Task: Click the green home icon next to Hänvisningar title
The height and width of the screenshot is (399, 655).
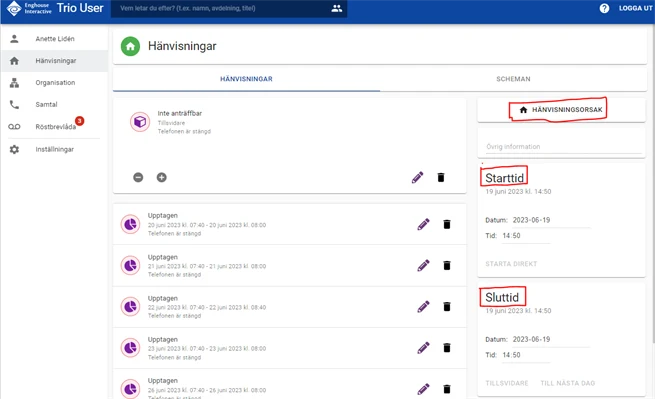Action: (130, 46)
